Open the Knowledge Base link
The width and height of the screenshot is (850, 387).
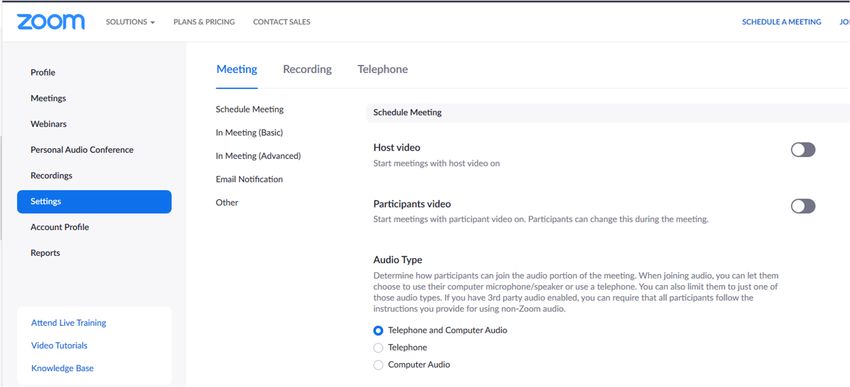62,369
